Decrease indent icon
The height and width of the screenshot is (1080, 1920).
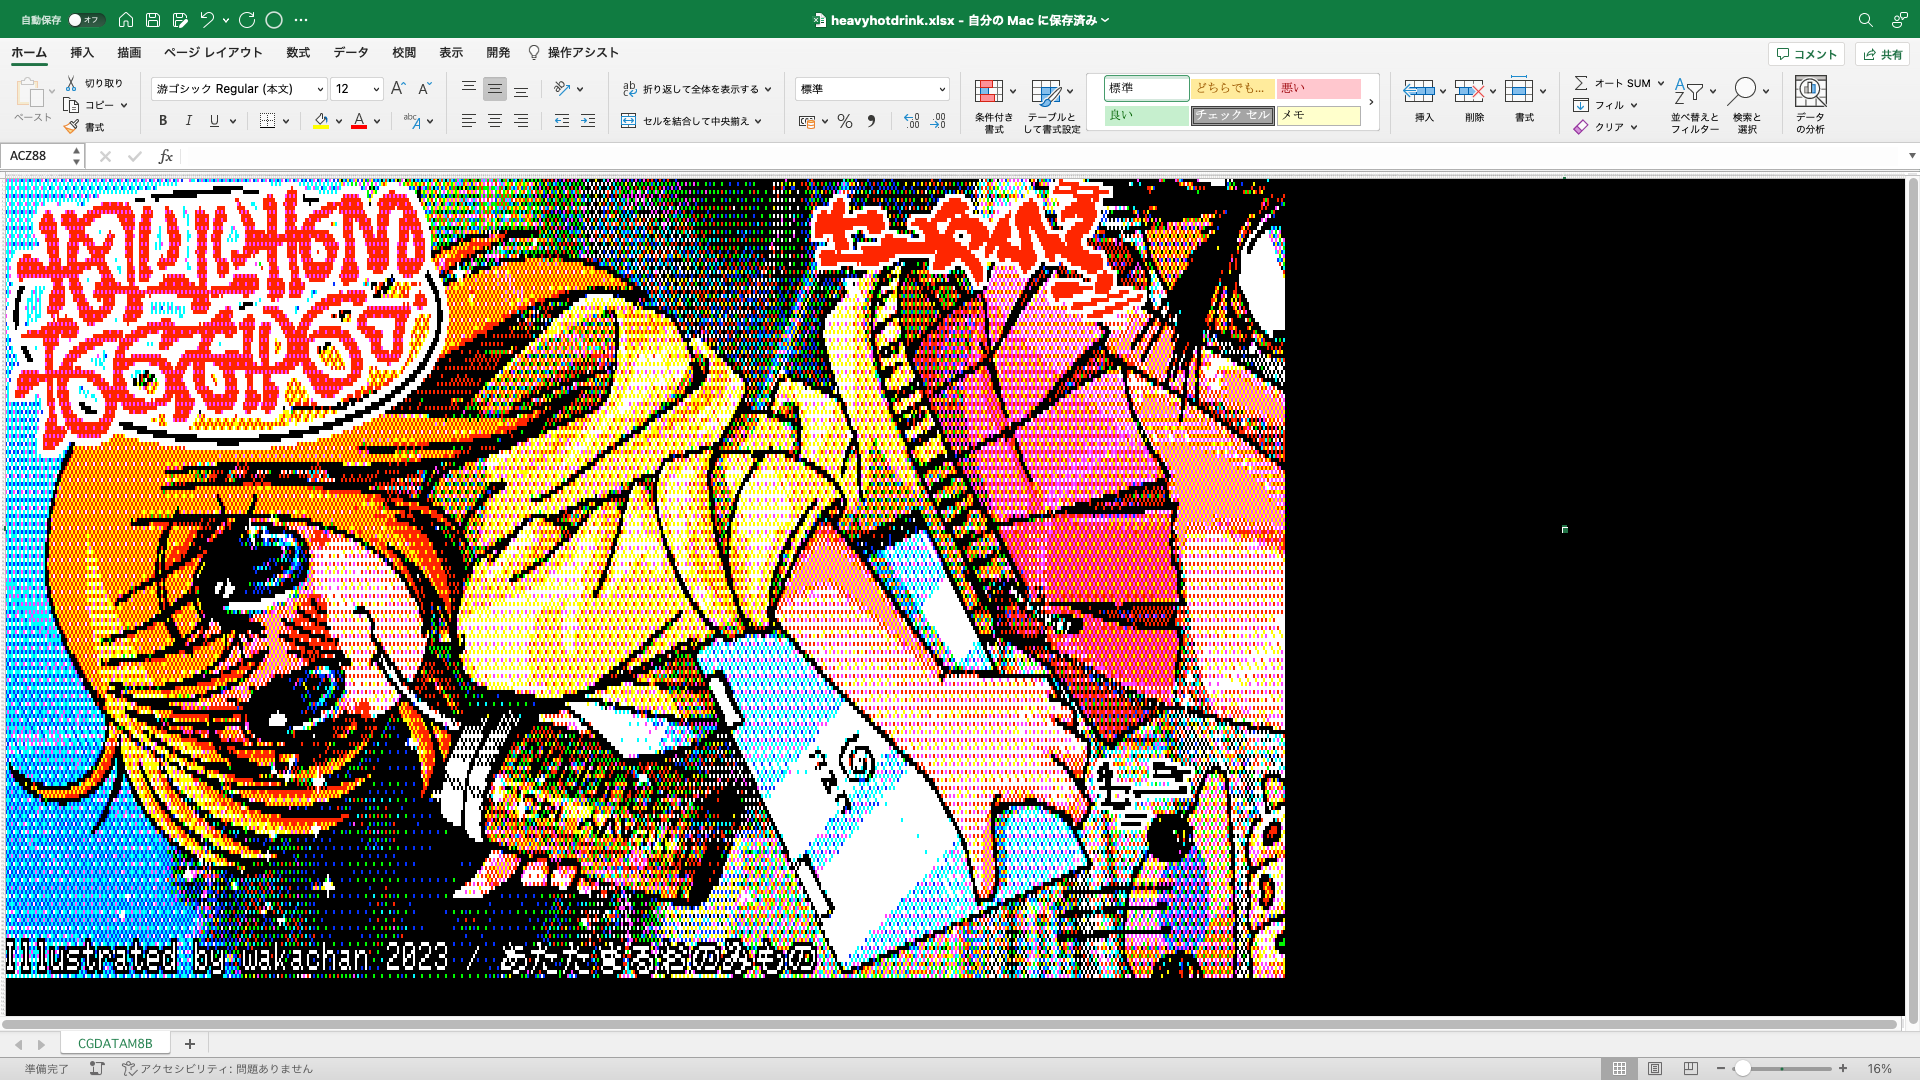click(562, 121)
